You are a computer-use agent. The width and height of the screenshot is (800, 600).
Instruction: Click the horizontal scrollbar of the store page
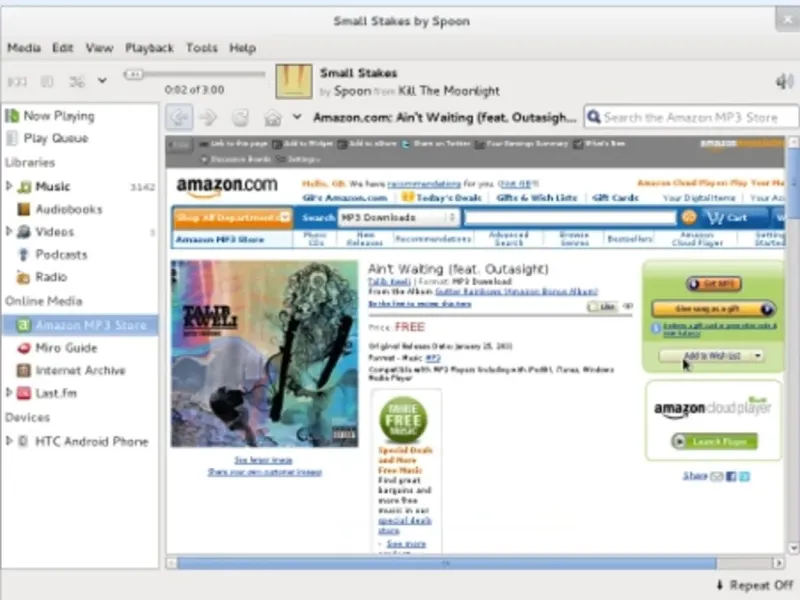[446, 563]
